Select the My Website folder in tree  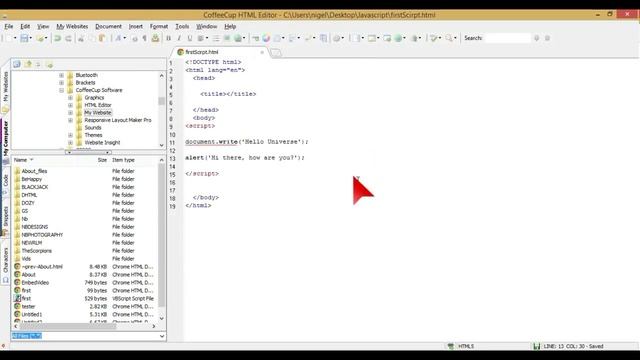click(98, 113)
